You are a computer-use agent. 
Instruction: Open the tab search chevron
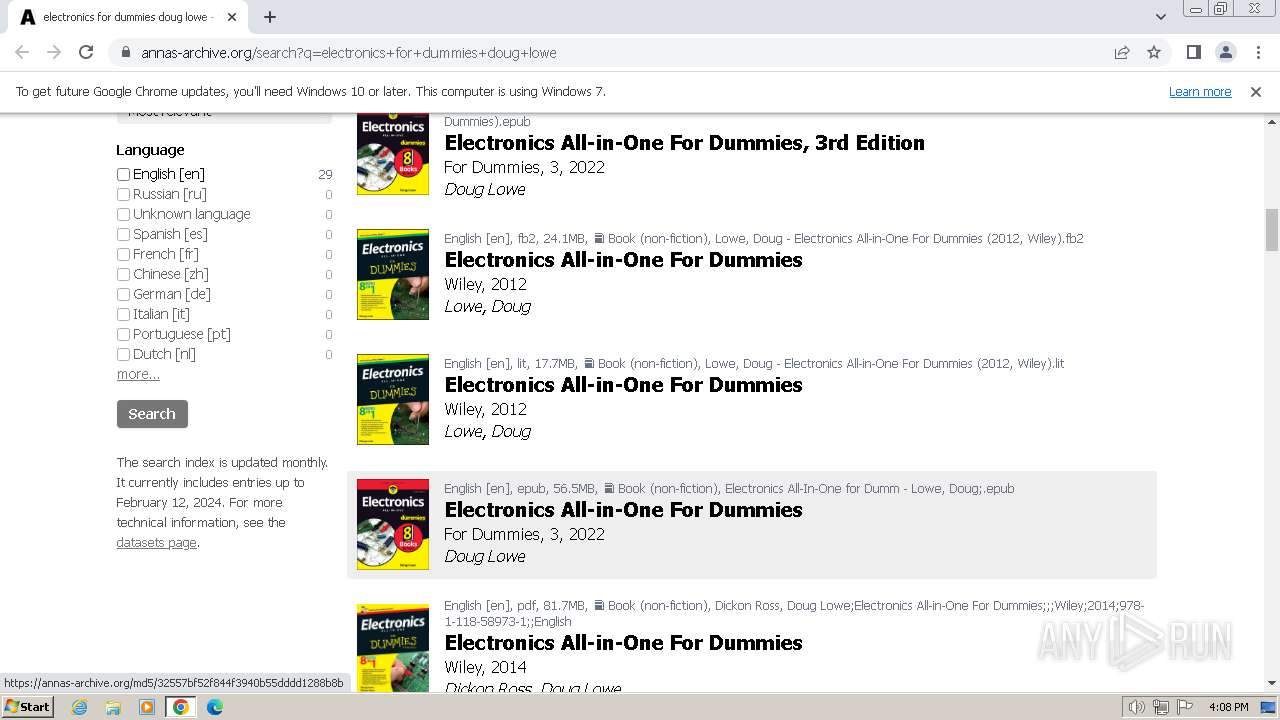[1160, 17]
